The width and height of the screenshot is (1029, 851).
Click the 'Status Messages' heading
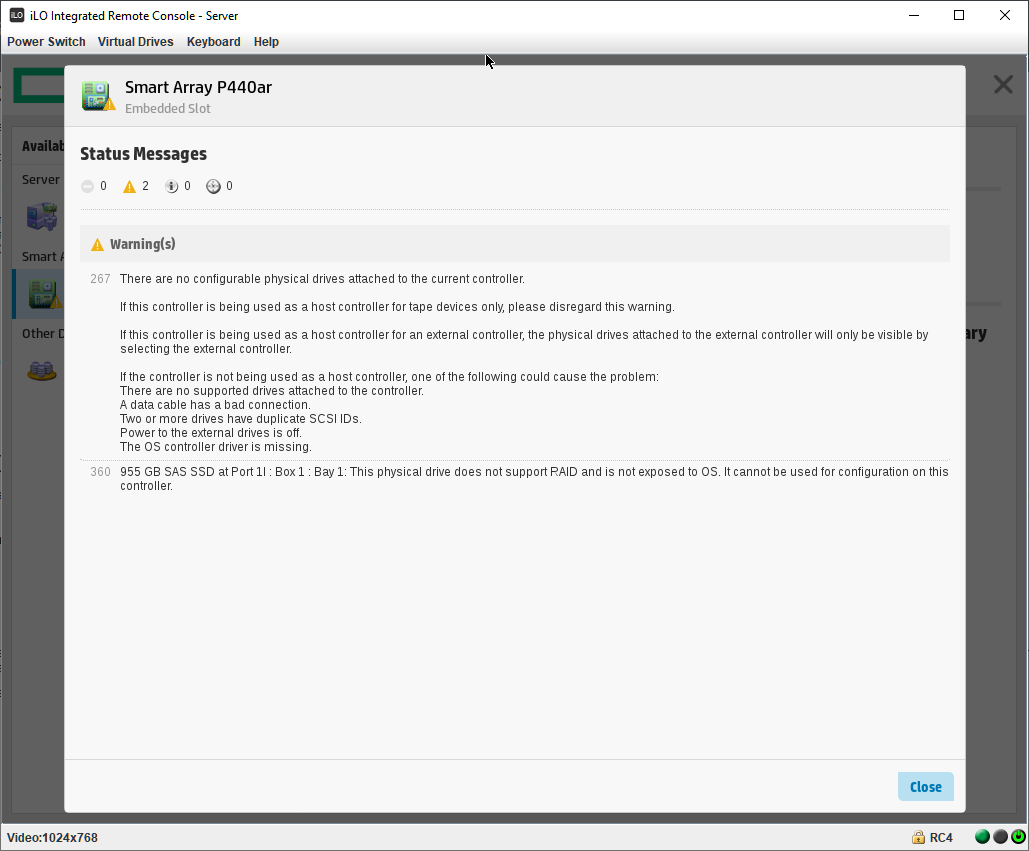pos(143,154)
